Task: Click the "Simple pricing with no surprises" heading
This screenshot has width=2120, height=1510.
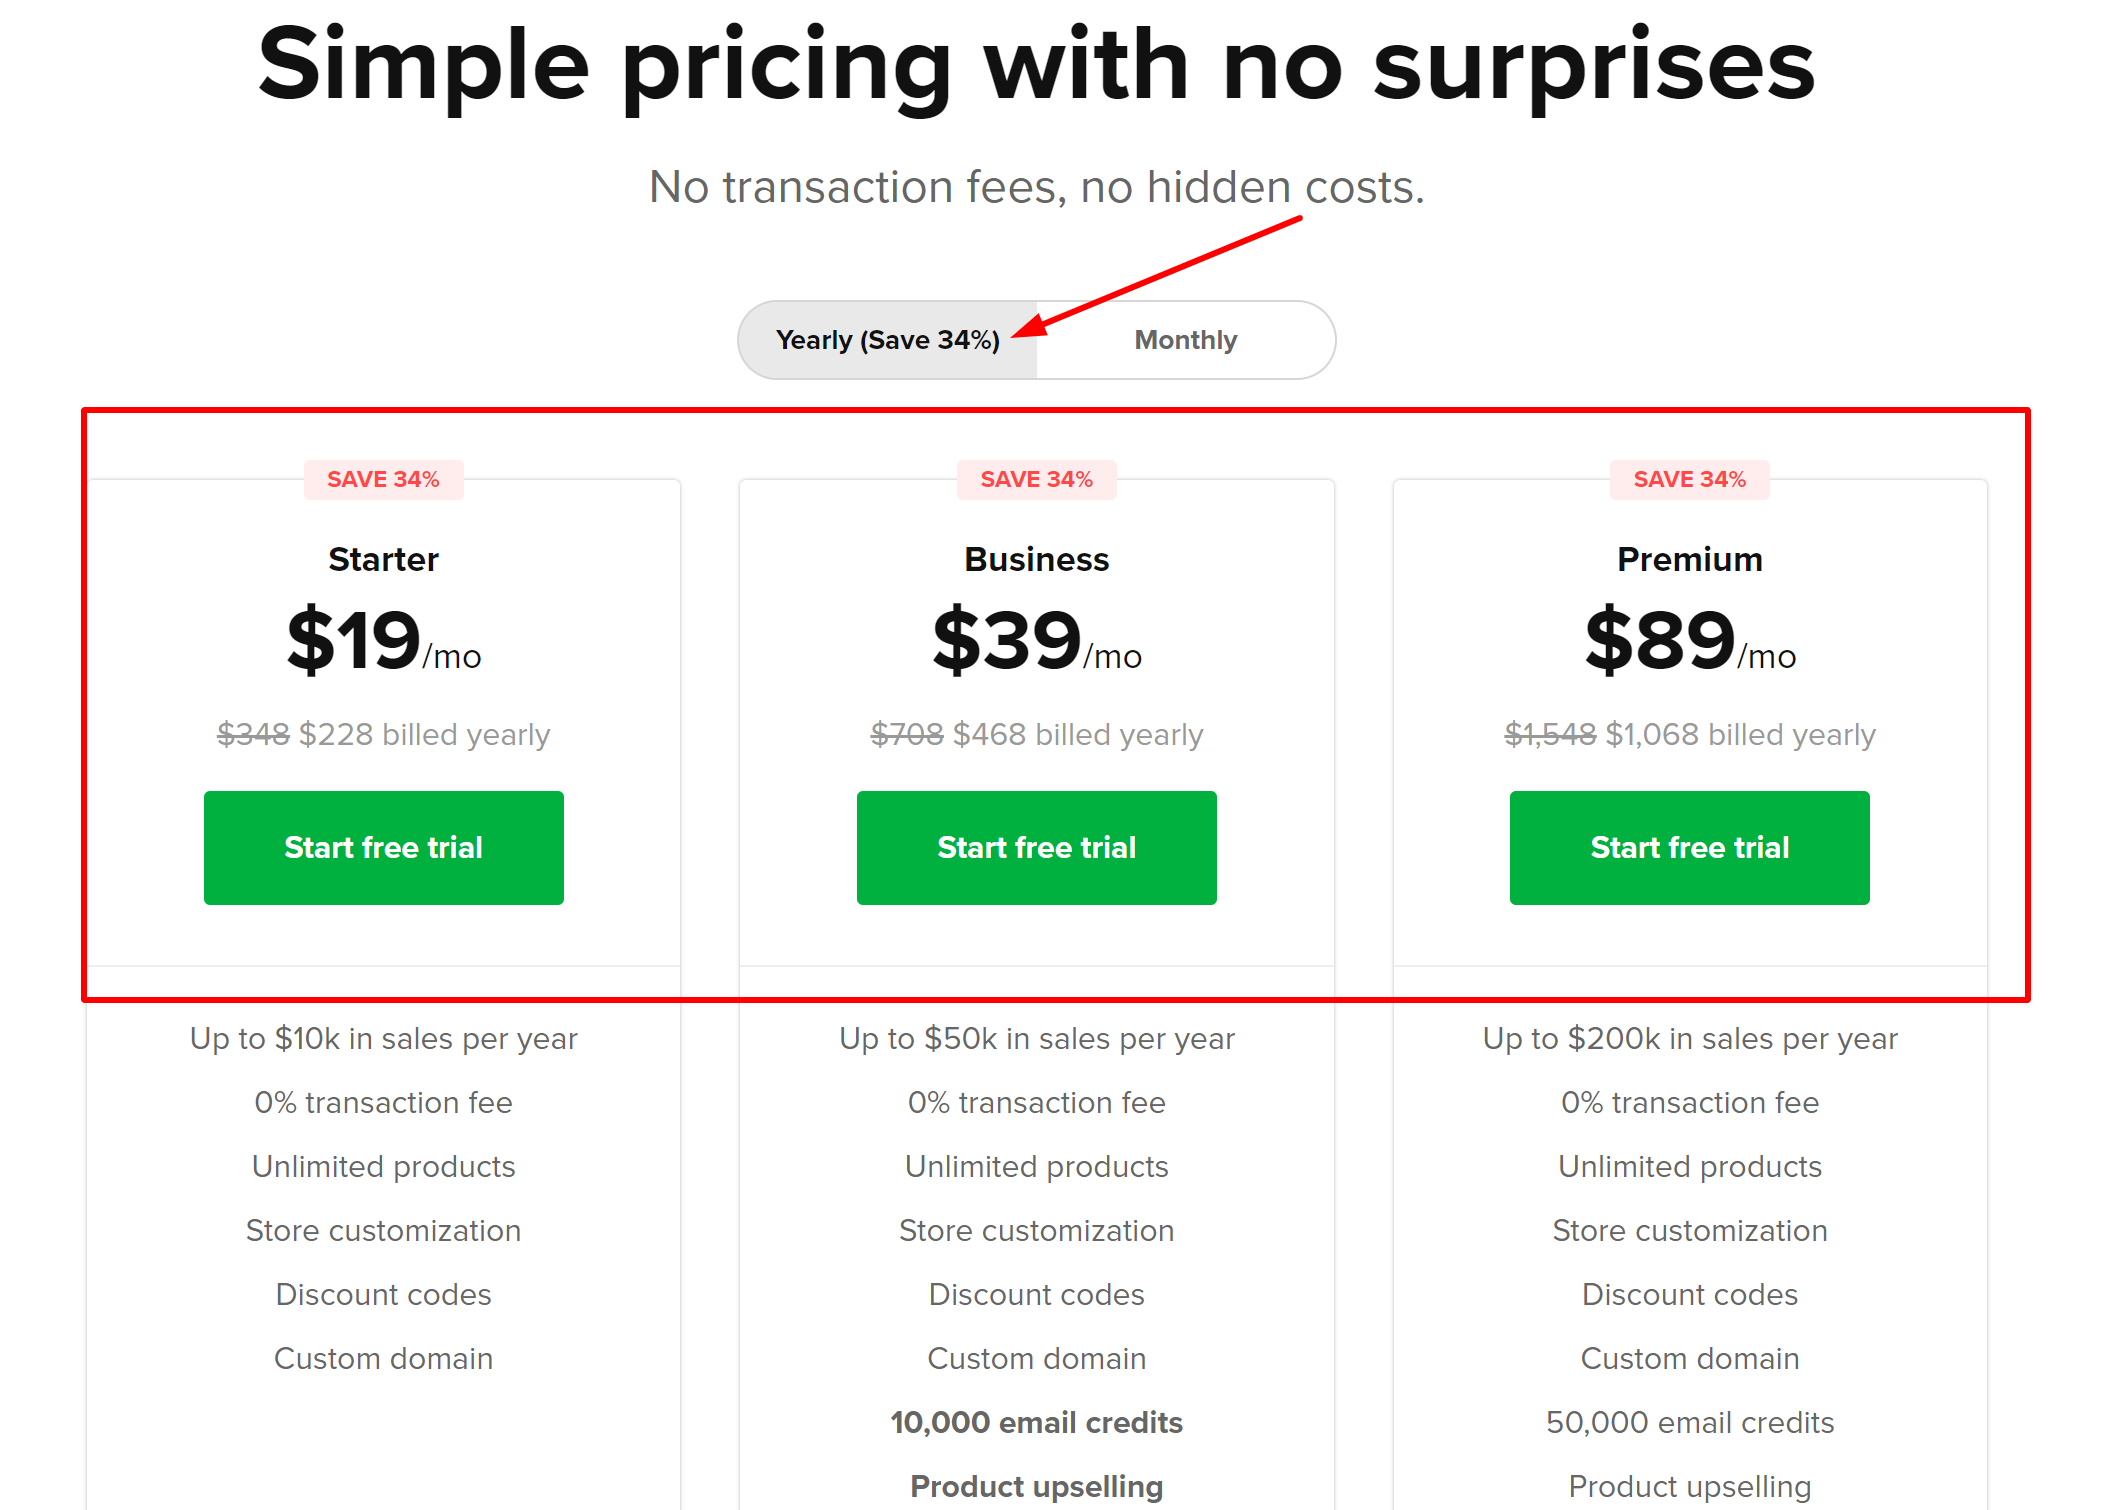Action: pos(1036,65)
